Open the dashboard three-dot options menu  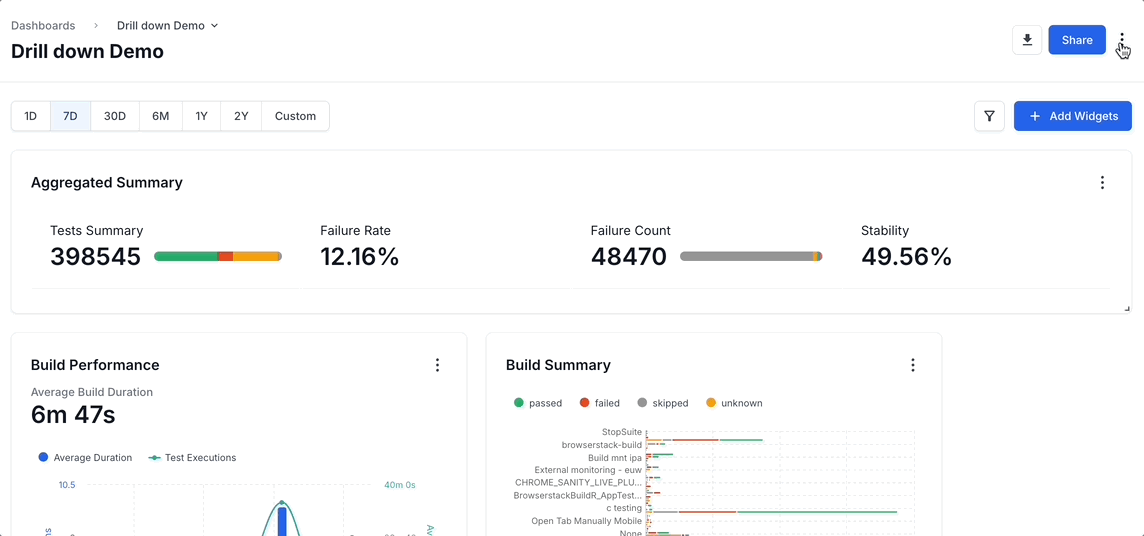pos(1122,40)
